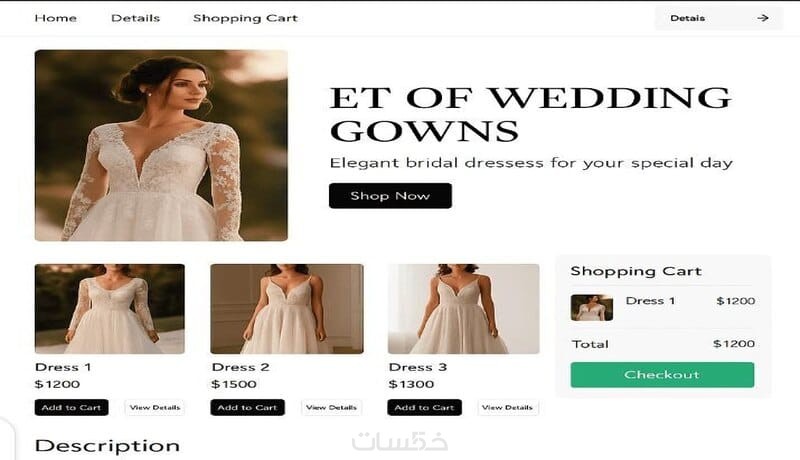This screenshot has height=460, width=800.
Task: Click the green Checkout button
Action: tap(662, 375)
